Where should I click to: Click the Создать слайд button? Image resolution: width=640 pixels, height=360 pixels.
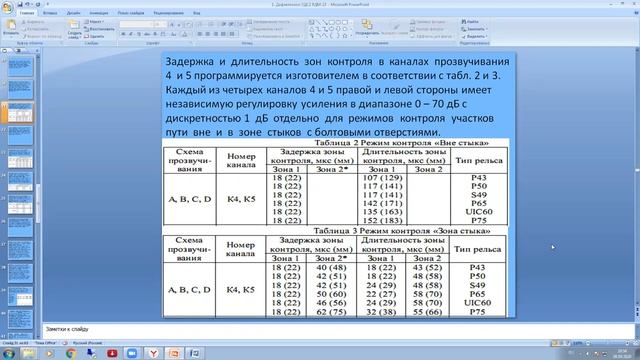74,29
